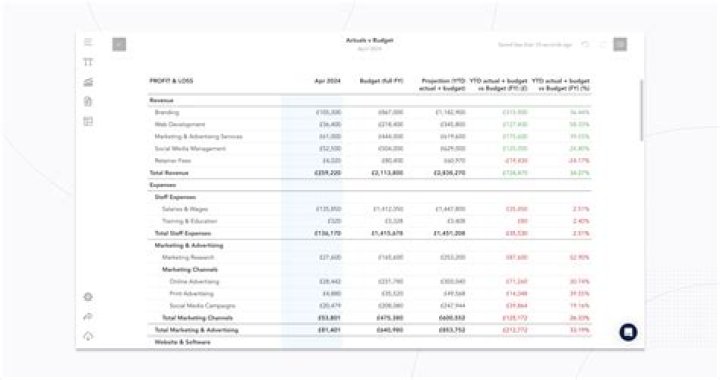Image resolution: width=720 pixels, height=380 pixels.
Task: Click the Apr 2024 column header
Action: coord(327,81)
